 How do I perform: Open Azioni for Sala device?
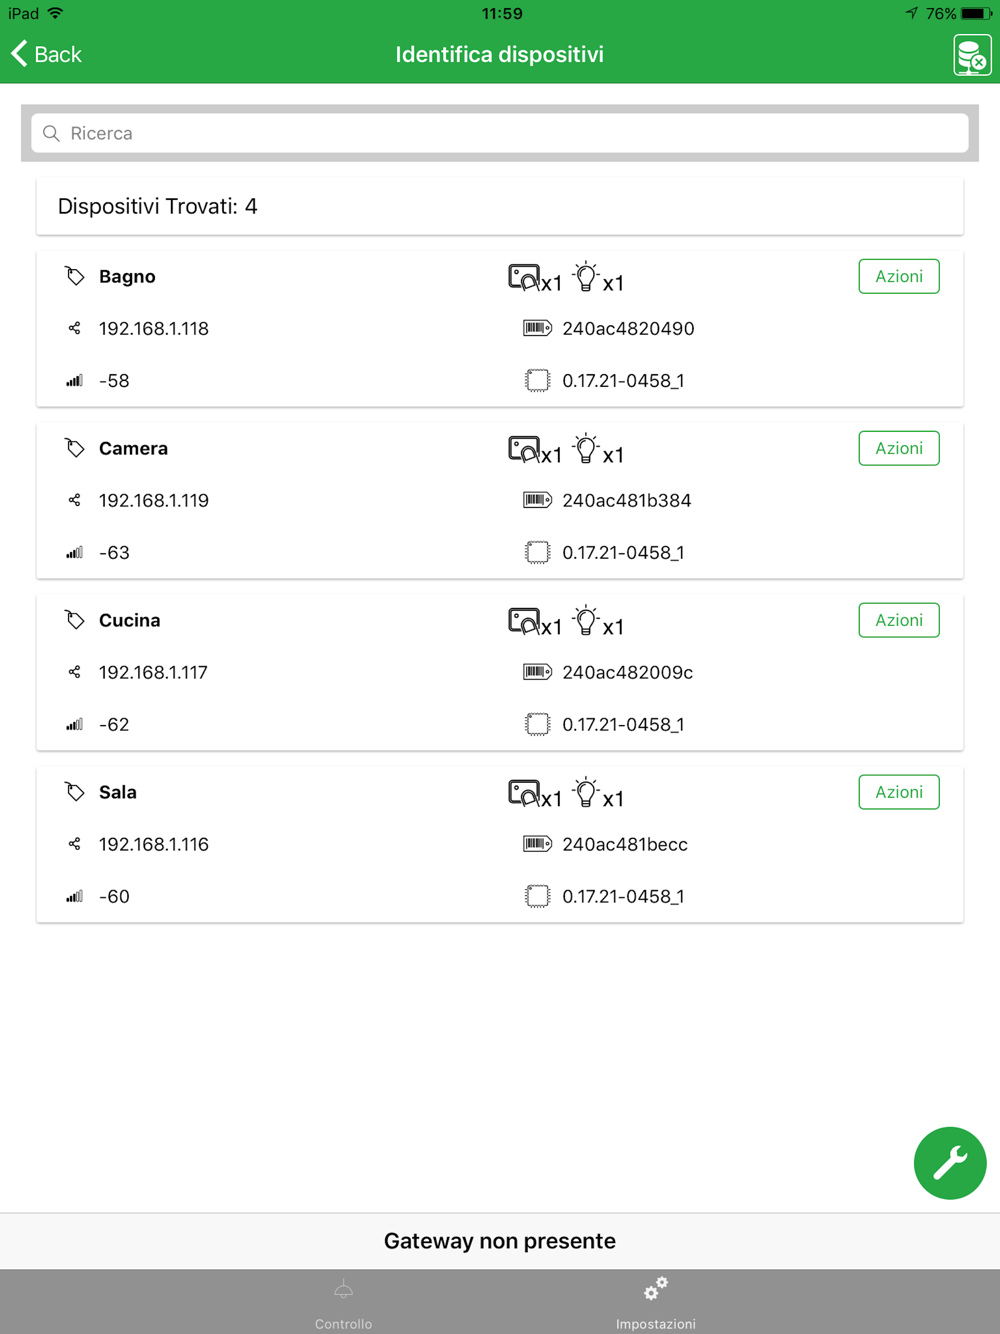(899, 792)
